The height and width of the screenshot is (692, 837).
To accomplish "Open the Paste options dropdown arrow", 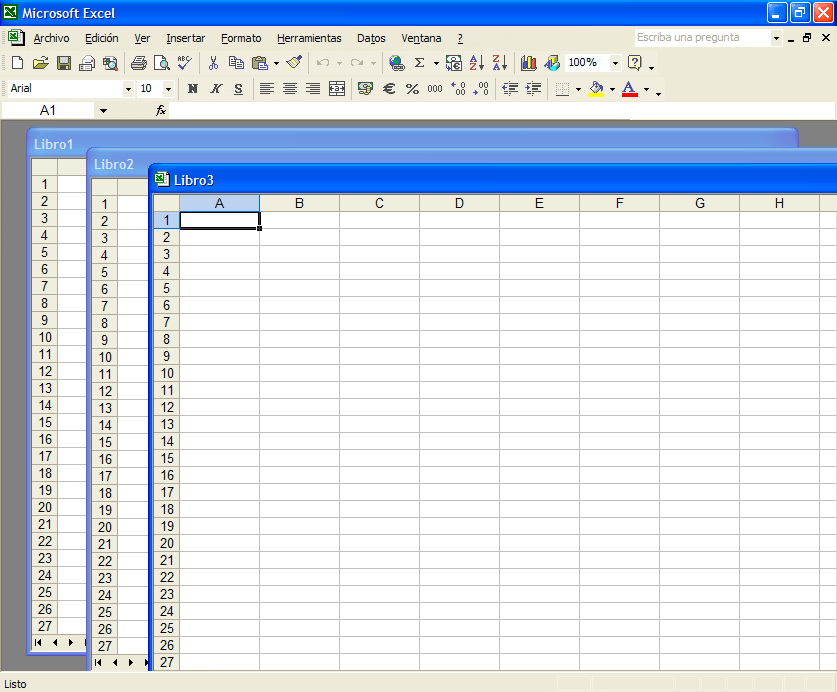I will tap(277, 63).
